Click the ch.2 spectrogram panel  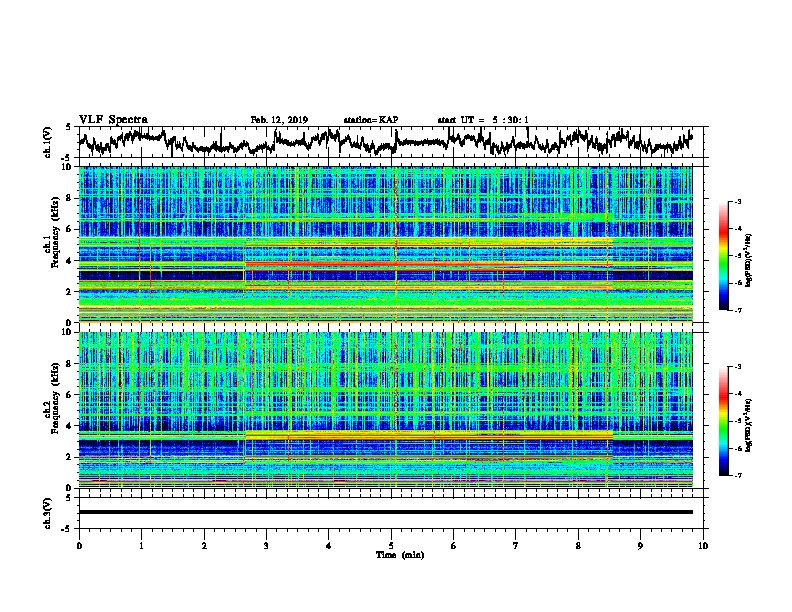[385, 410]
